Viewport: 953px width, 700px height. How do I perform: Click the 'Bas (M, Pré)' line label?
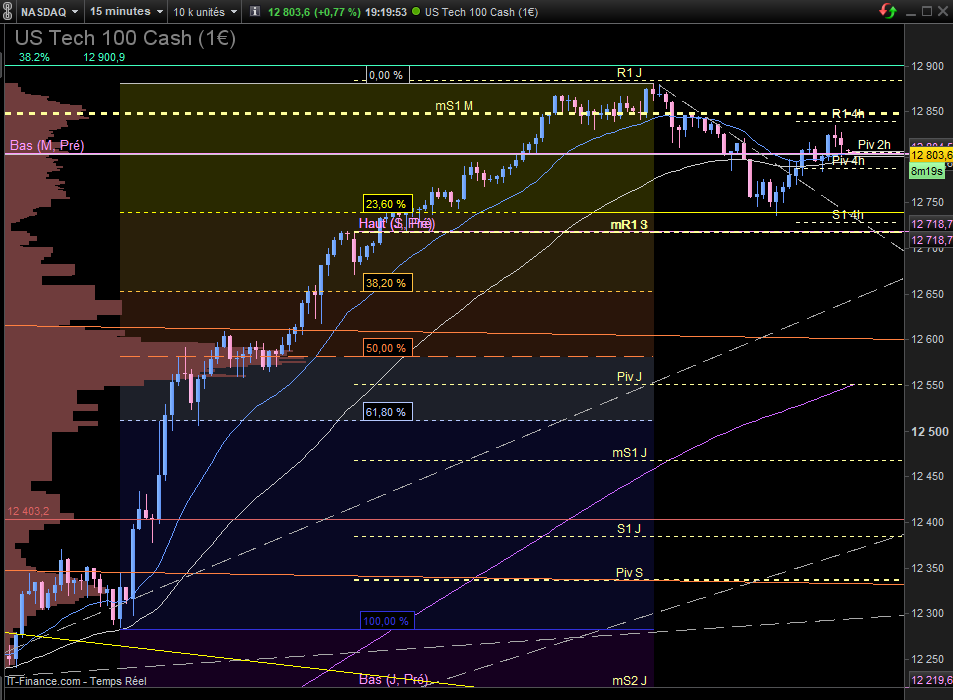pos(47,145)
